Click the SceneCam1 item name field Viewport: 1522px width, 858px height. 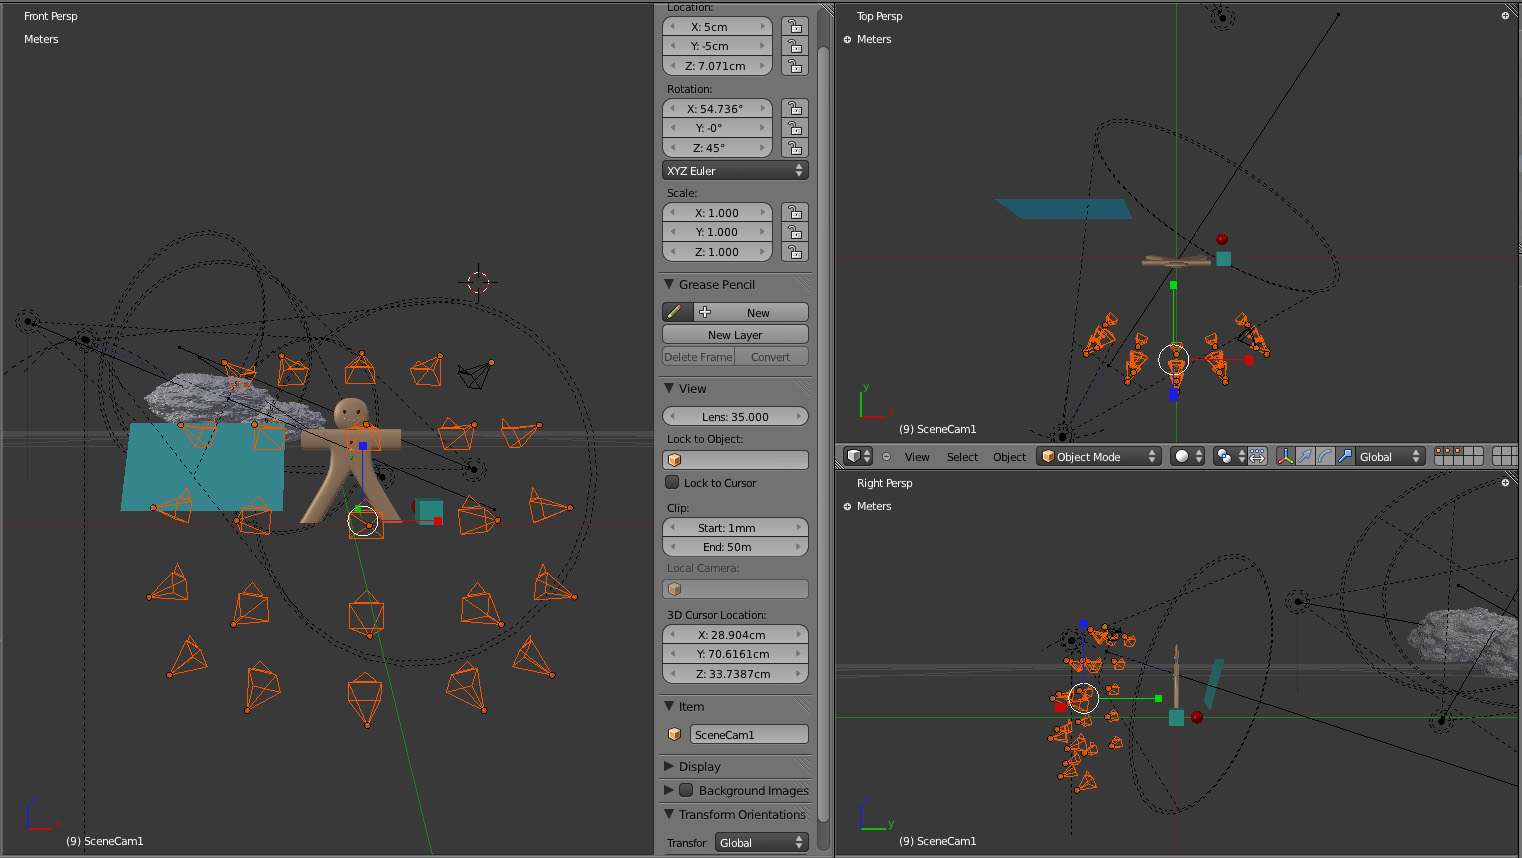pyautogui.click(x=748, y=735)
